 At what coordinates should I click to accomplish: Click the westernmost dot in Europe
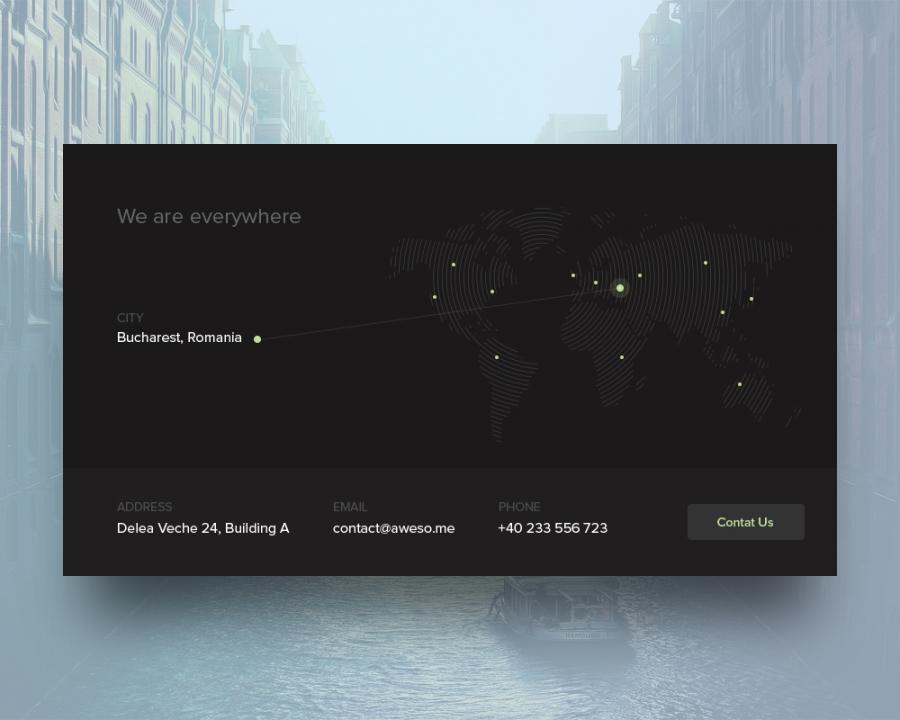point(573,275)
